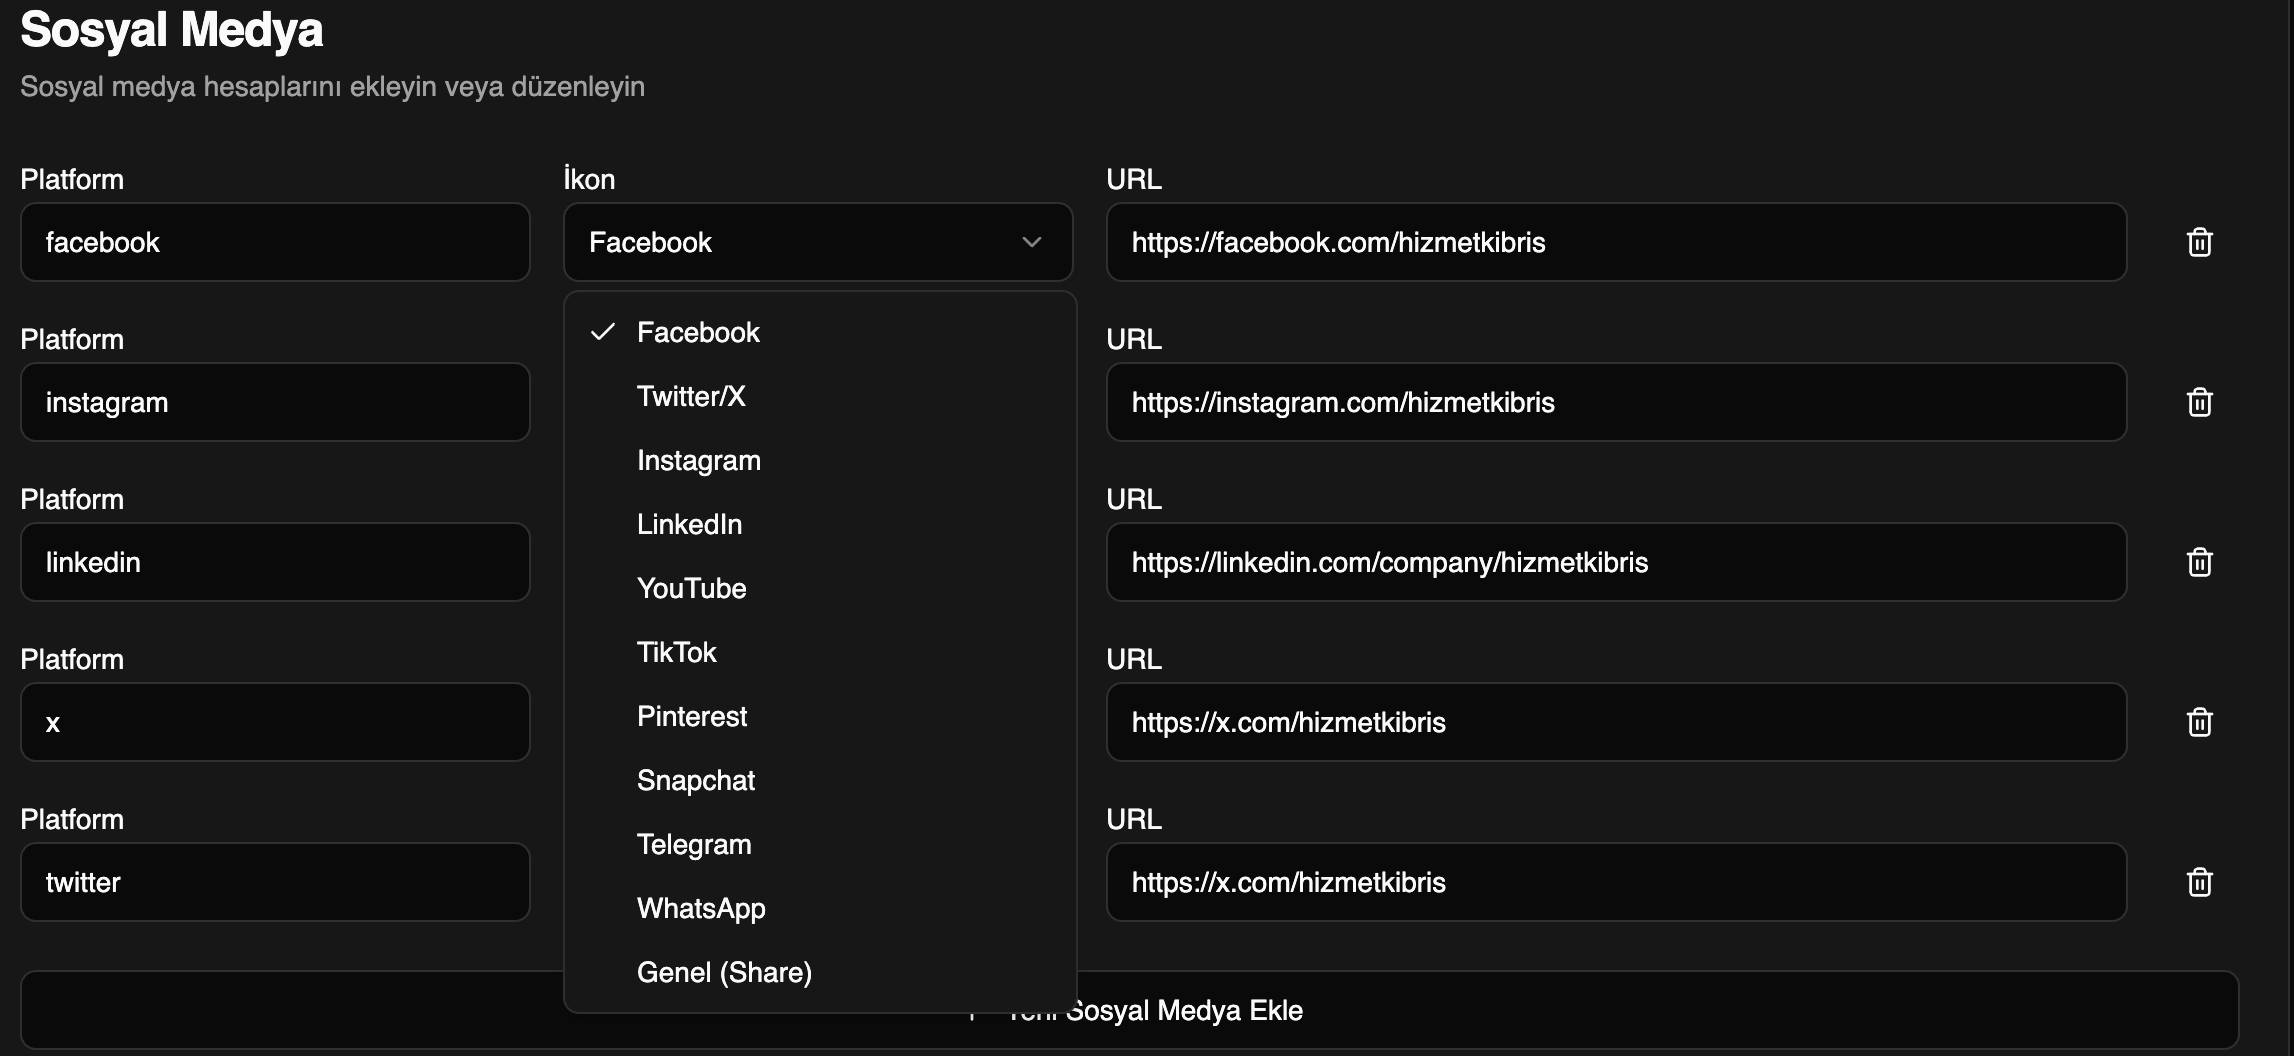This screenshot has width=2294, height=1056.
Task: Choose WhatsApp from the icon list
Action: (x=820, y=908)
